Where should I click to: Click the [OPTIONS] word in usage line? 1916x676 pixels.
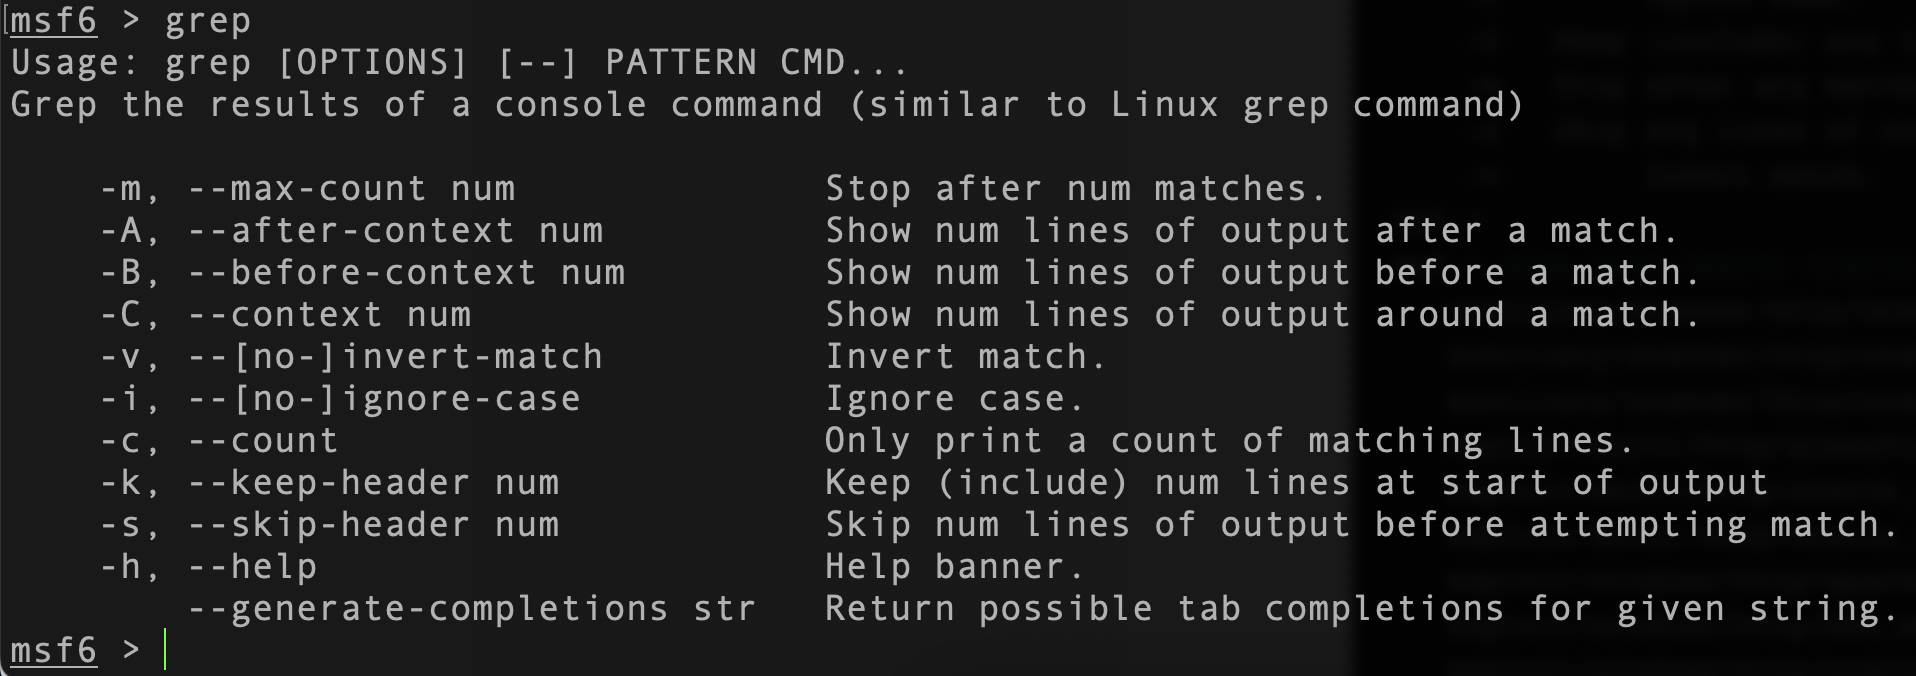(373, 63)
